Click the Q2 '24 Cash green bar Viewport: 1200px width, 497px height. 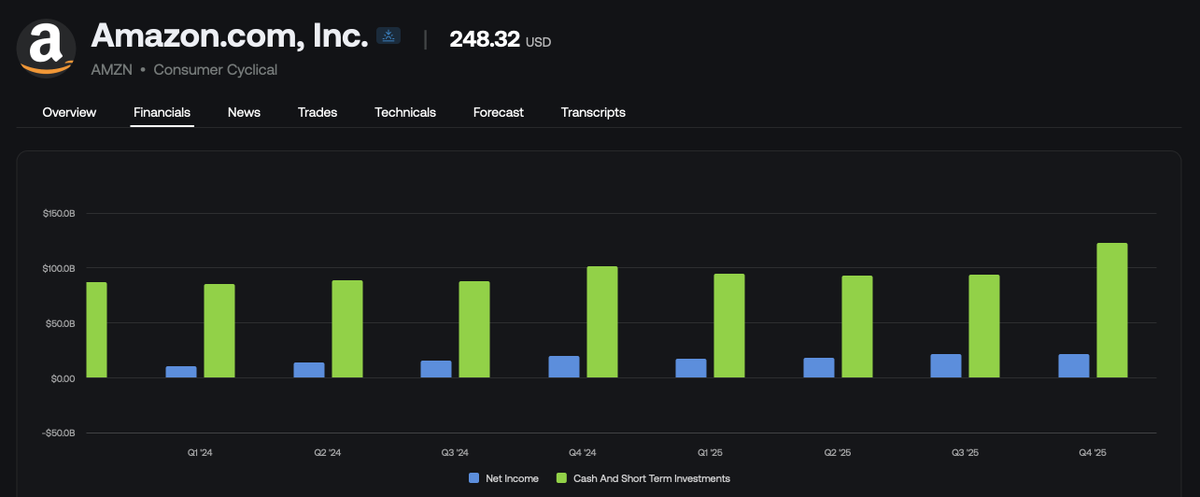coord(347,329)
